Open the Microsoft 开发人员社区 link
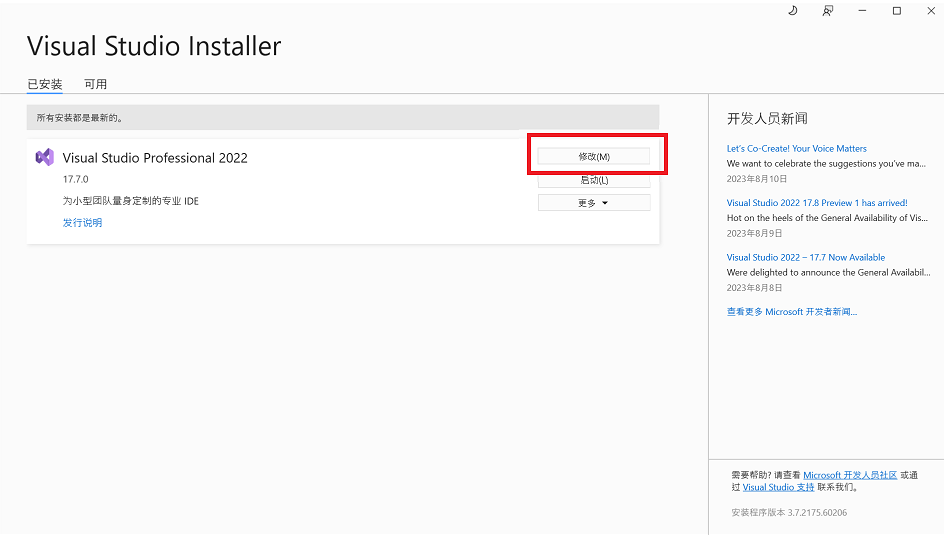 tap(850, 475)
